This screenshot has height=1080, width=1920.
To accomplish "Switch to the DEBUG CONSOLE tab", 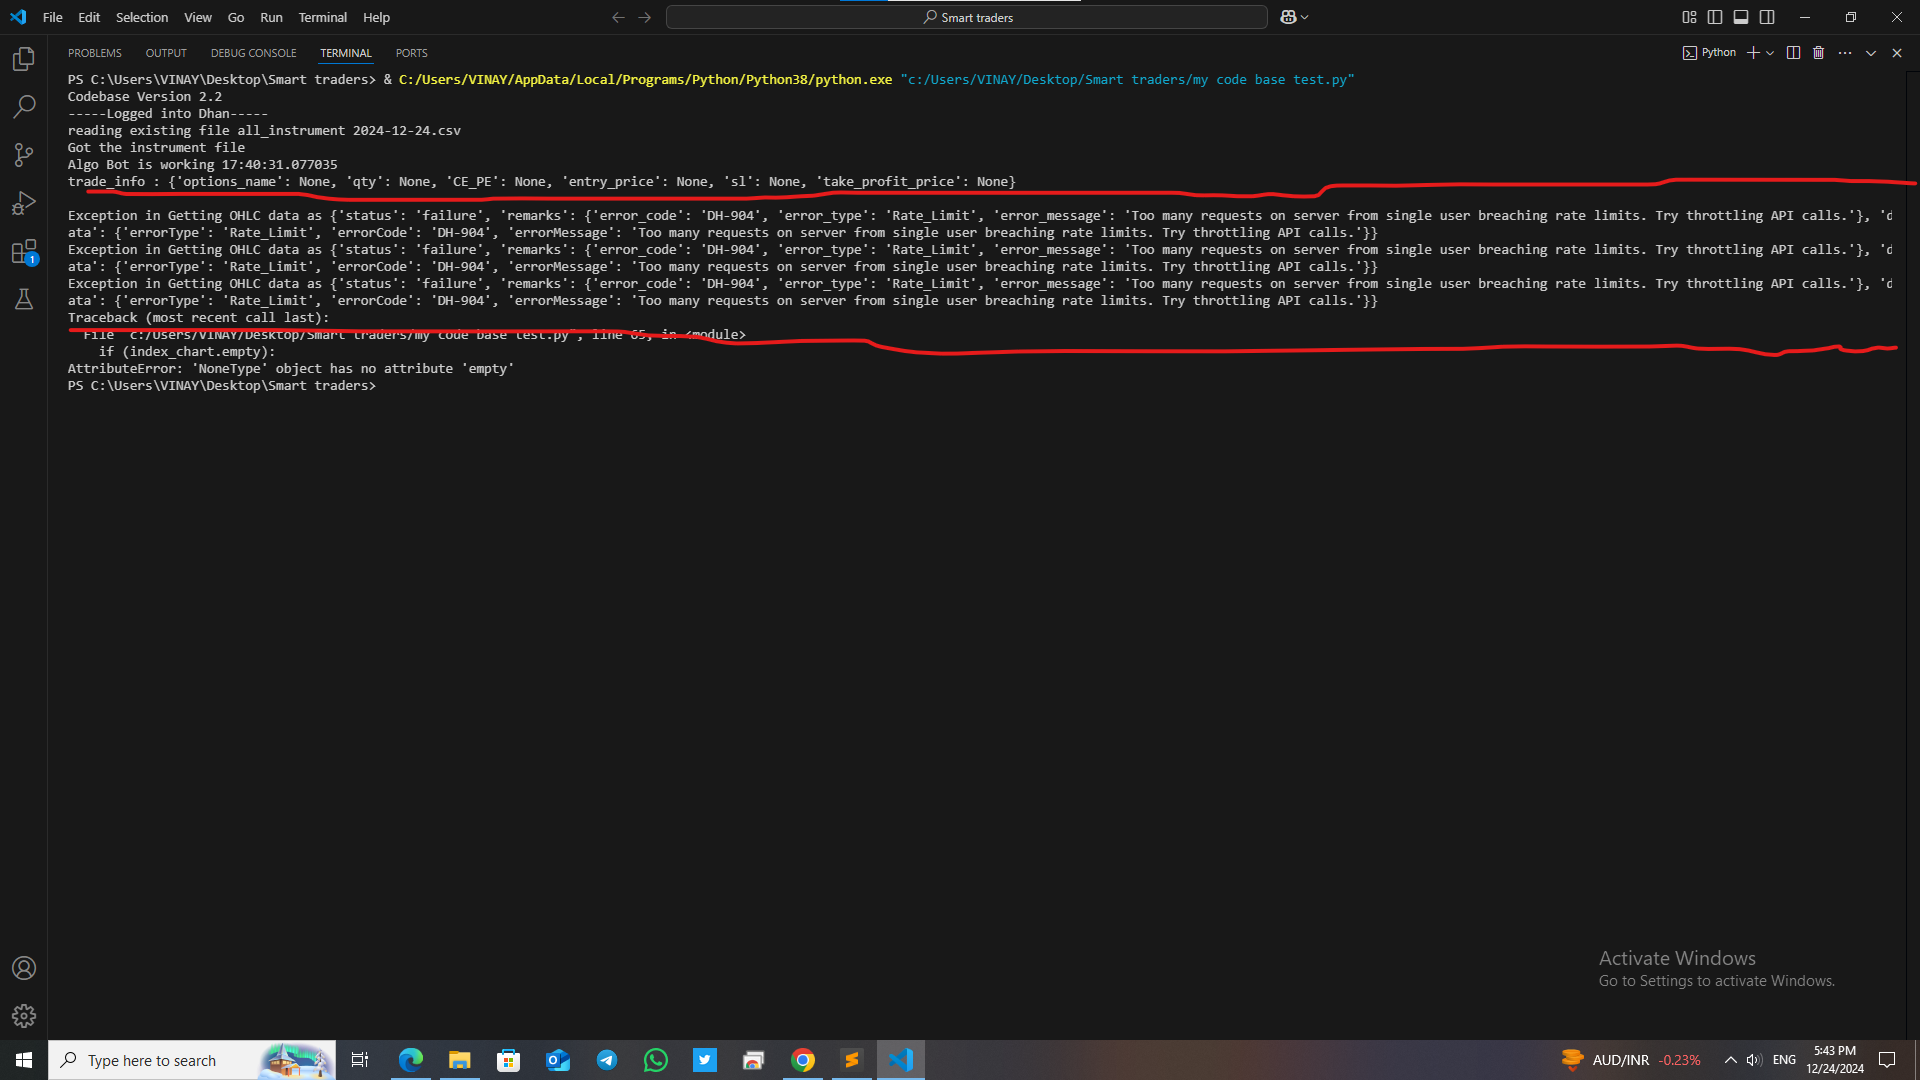I will pyautogui.click(x=253, y=53).
